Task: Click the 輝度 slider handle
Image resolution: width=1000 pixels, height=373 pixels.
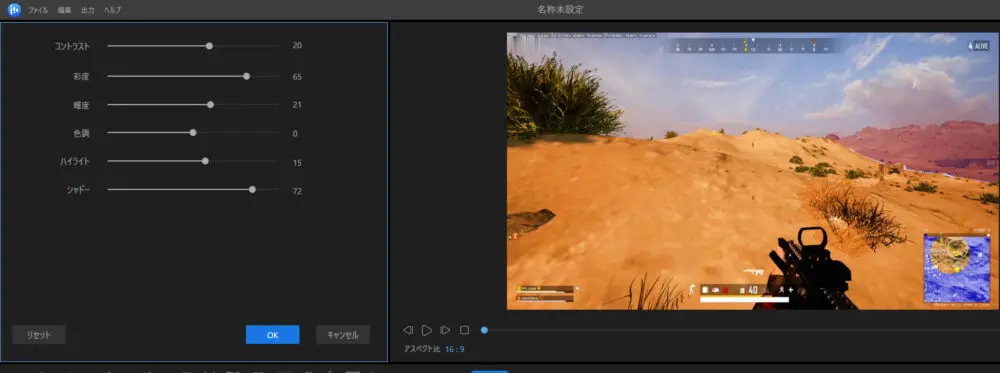Action: tap(210, 105)
